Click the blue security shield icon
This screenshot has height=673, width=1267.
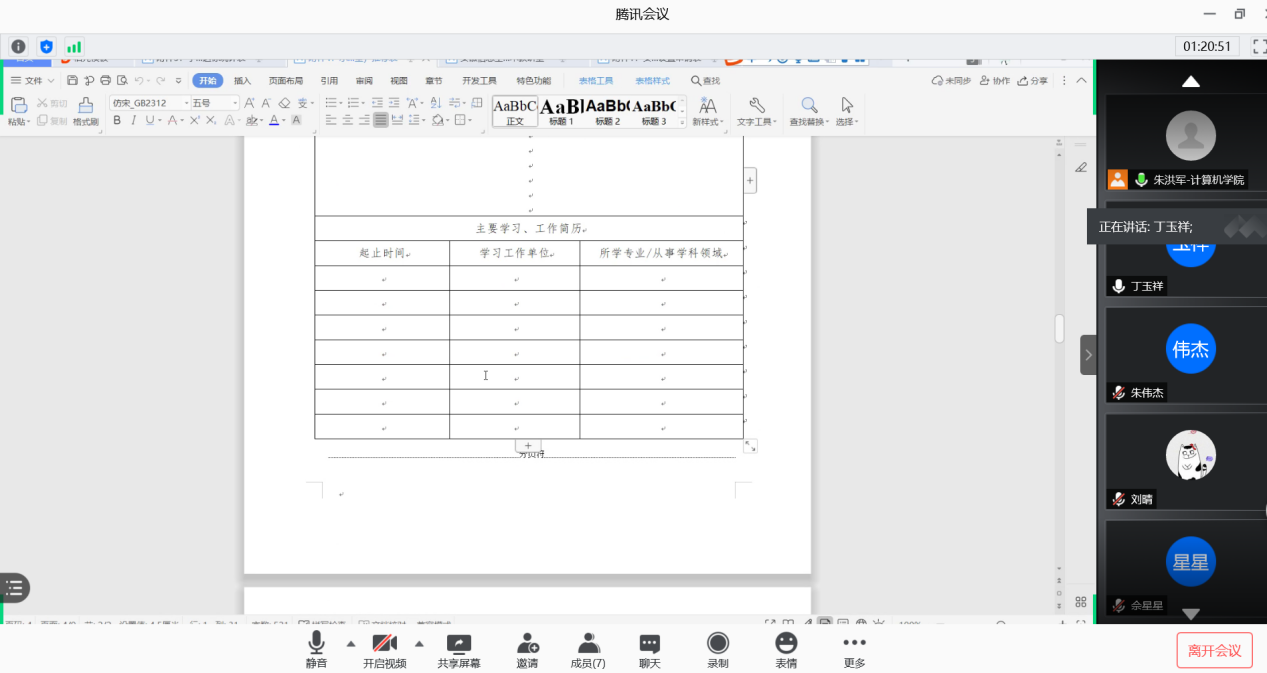46,46
